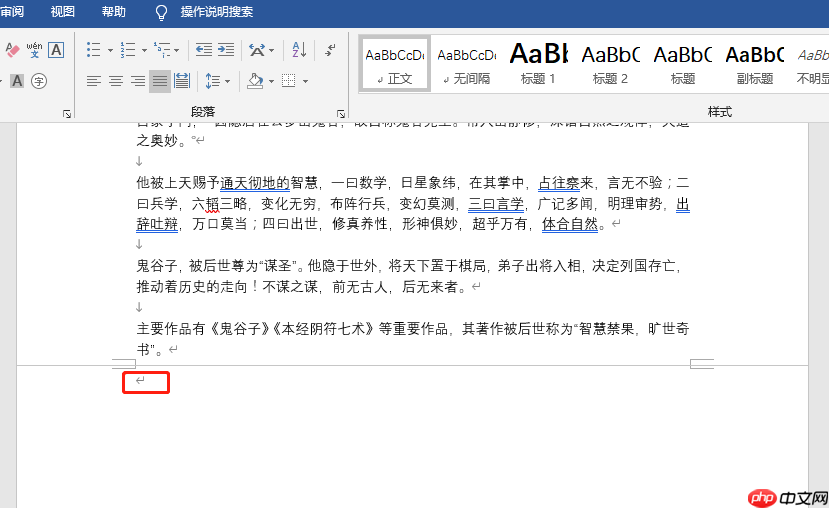This screenshot has width=829, height=508.
Task: Align the paragraph to the right
Action: point(138,81)
